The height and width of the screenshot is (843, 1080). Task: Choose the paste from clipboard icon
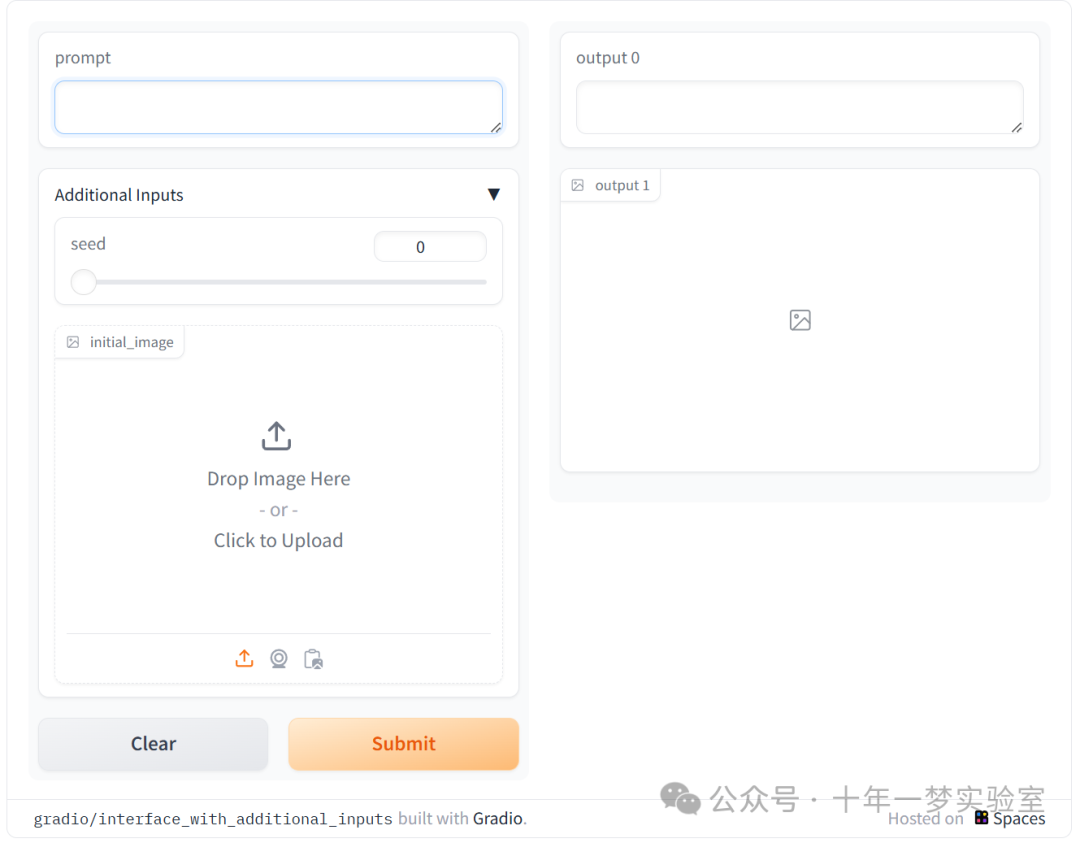[313, 659]
